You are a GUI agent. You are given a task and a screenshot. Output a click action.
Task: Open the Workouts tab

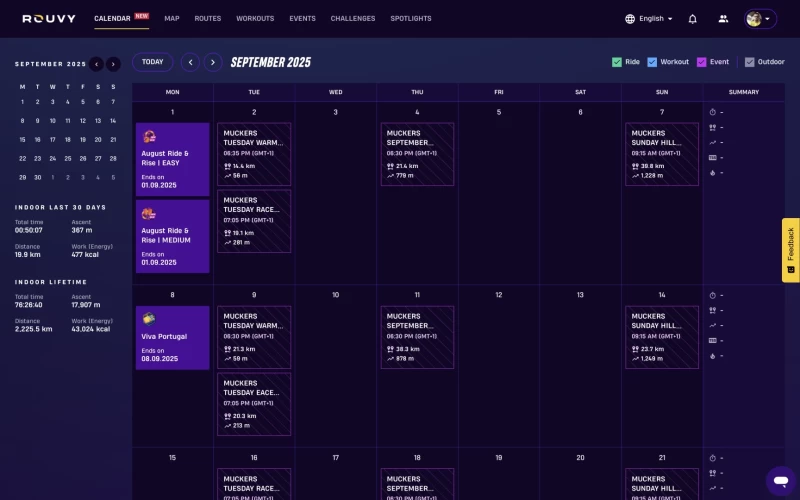coord(255,18)
